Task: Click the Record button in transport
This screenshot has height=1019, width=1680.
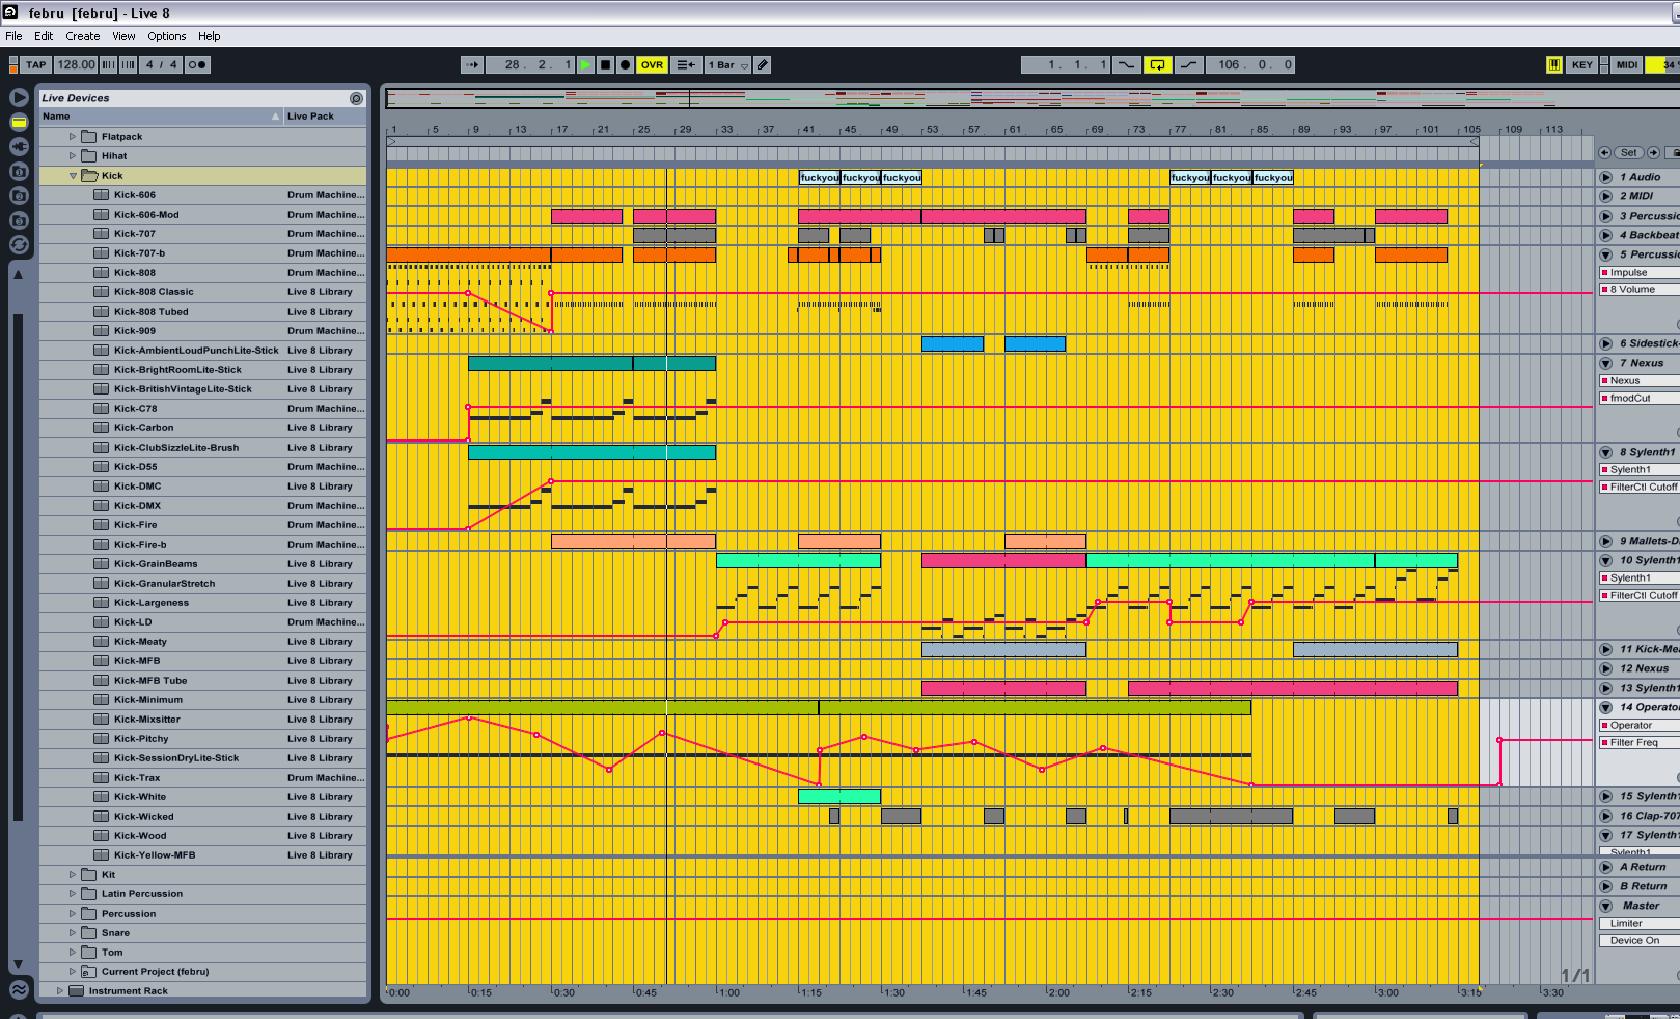Action: pos(625,65)
